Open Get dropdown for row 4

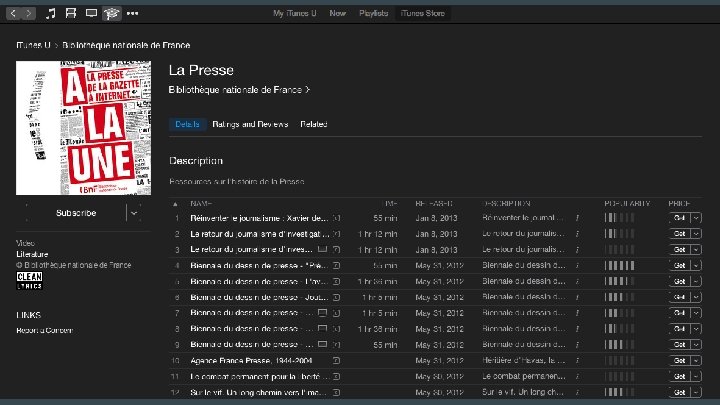696,265
